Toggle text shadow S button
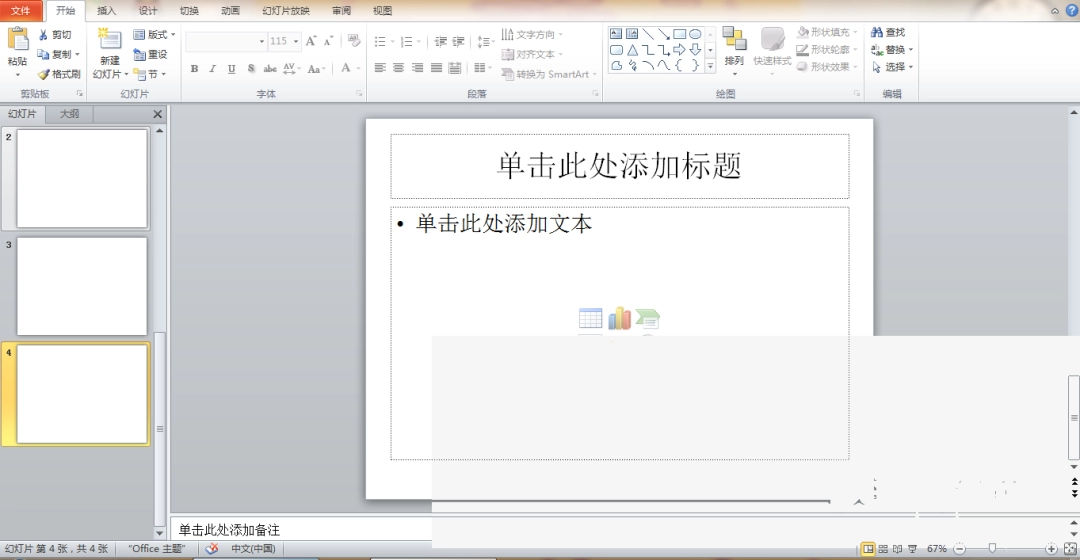Screen dimensions: 1080x560 (251, 68)
